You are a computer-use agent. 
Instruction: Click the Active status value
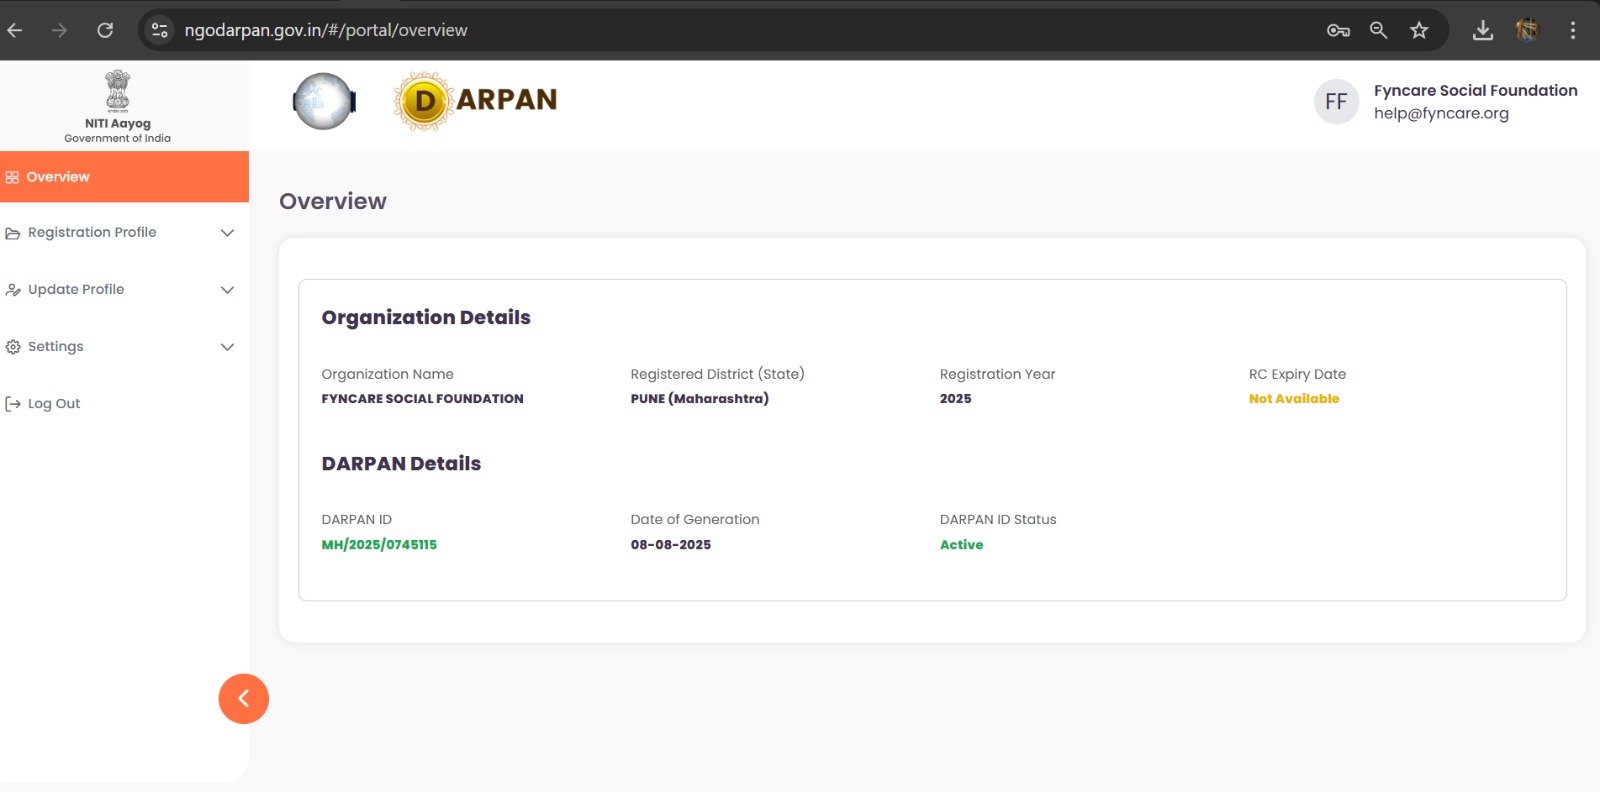pos(961,545)
